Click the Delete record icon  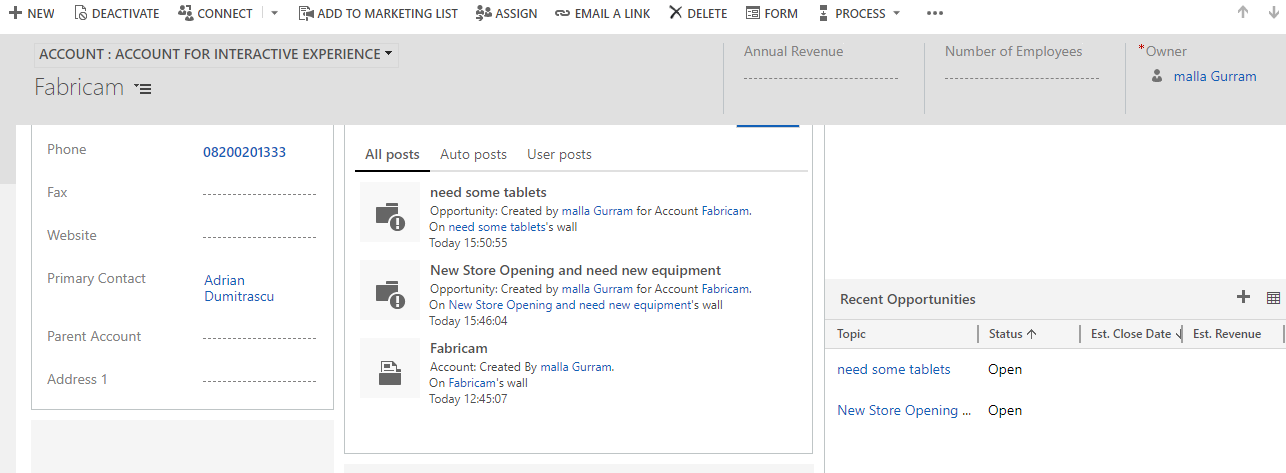click(x=676, y=13)
